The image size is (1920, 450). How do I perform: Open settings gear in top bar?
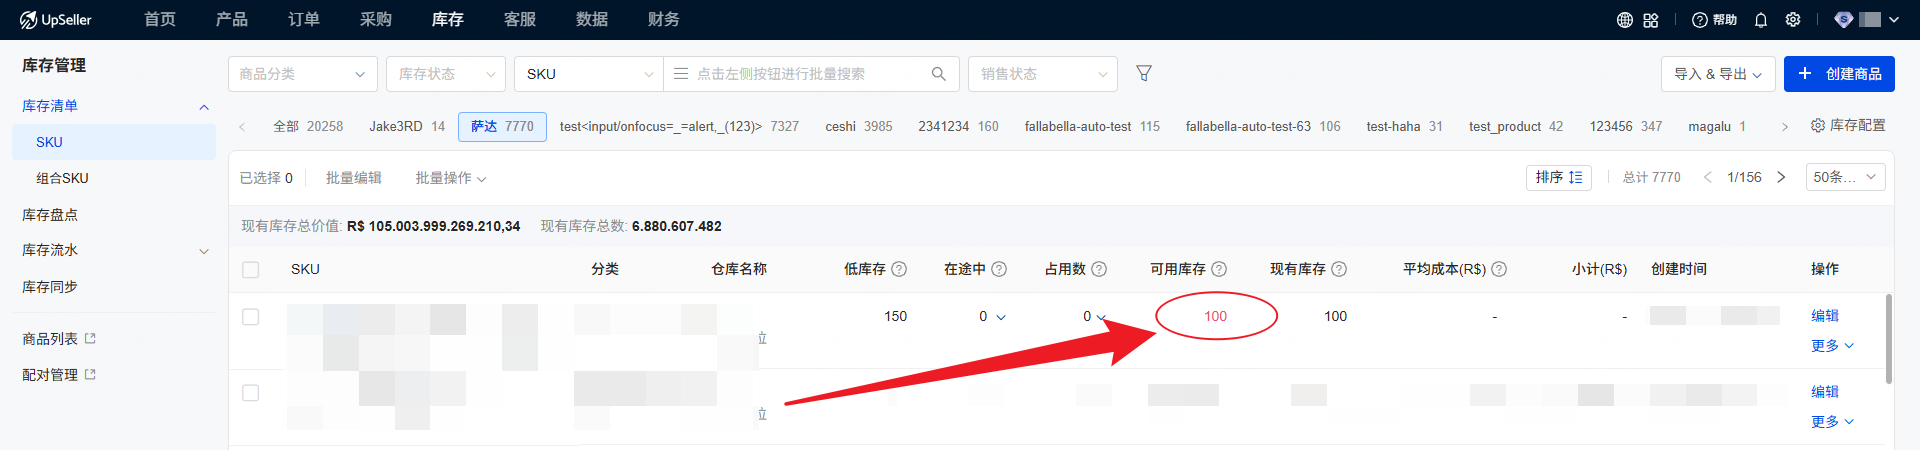click(x=1793, y=20)
